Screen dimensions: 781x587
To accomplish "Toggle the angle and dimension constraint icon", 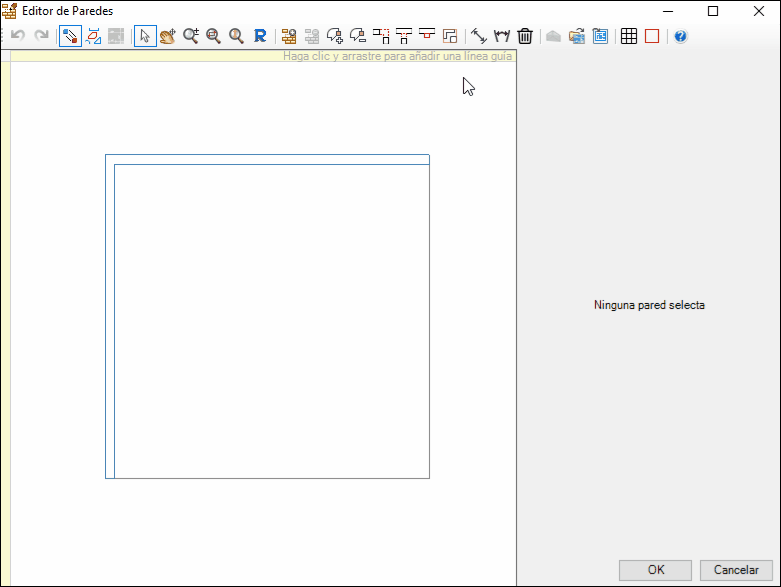I will [93, 36].
